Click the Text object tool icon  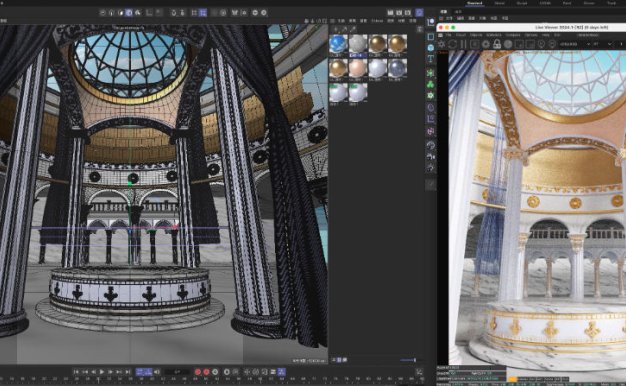click(x=430, y=59)
